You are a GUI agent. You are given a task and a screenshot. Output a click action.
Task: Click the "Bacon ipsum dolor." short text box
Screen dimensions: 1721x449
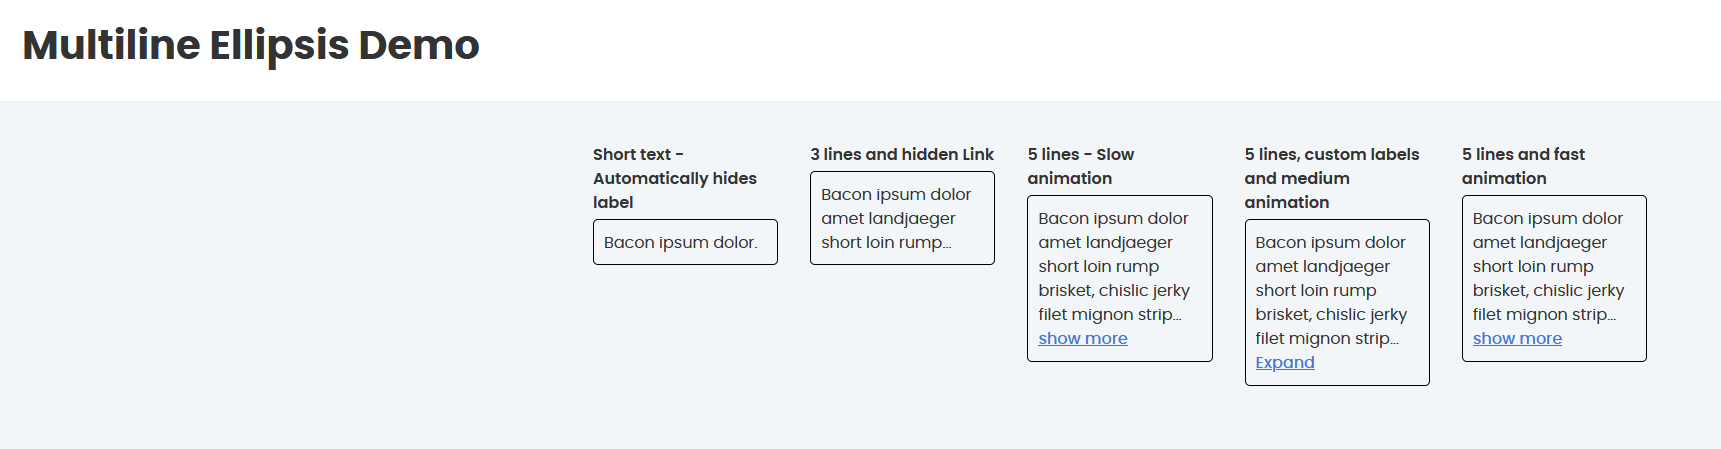[x=680, y=243]
